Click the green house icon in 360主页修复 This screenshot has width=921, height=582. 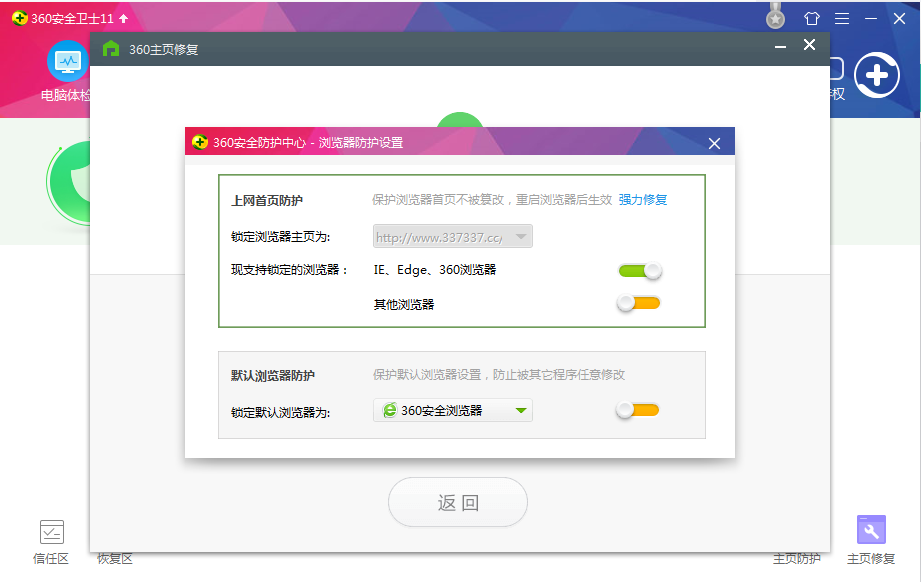pos(111,49)
